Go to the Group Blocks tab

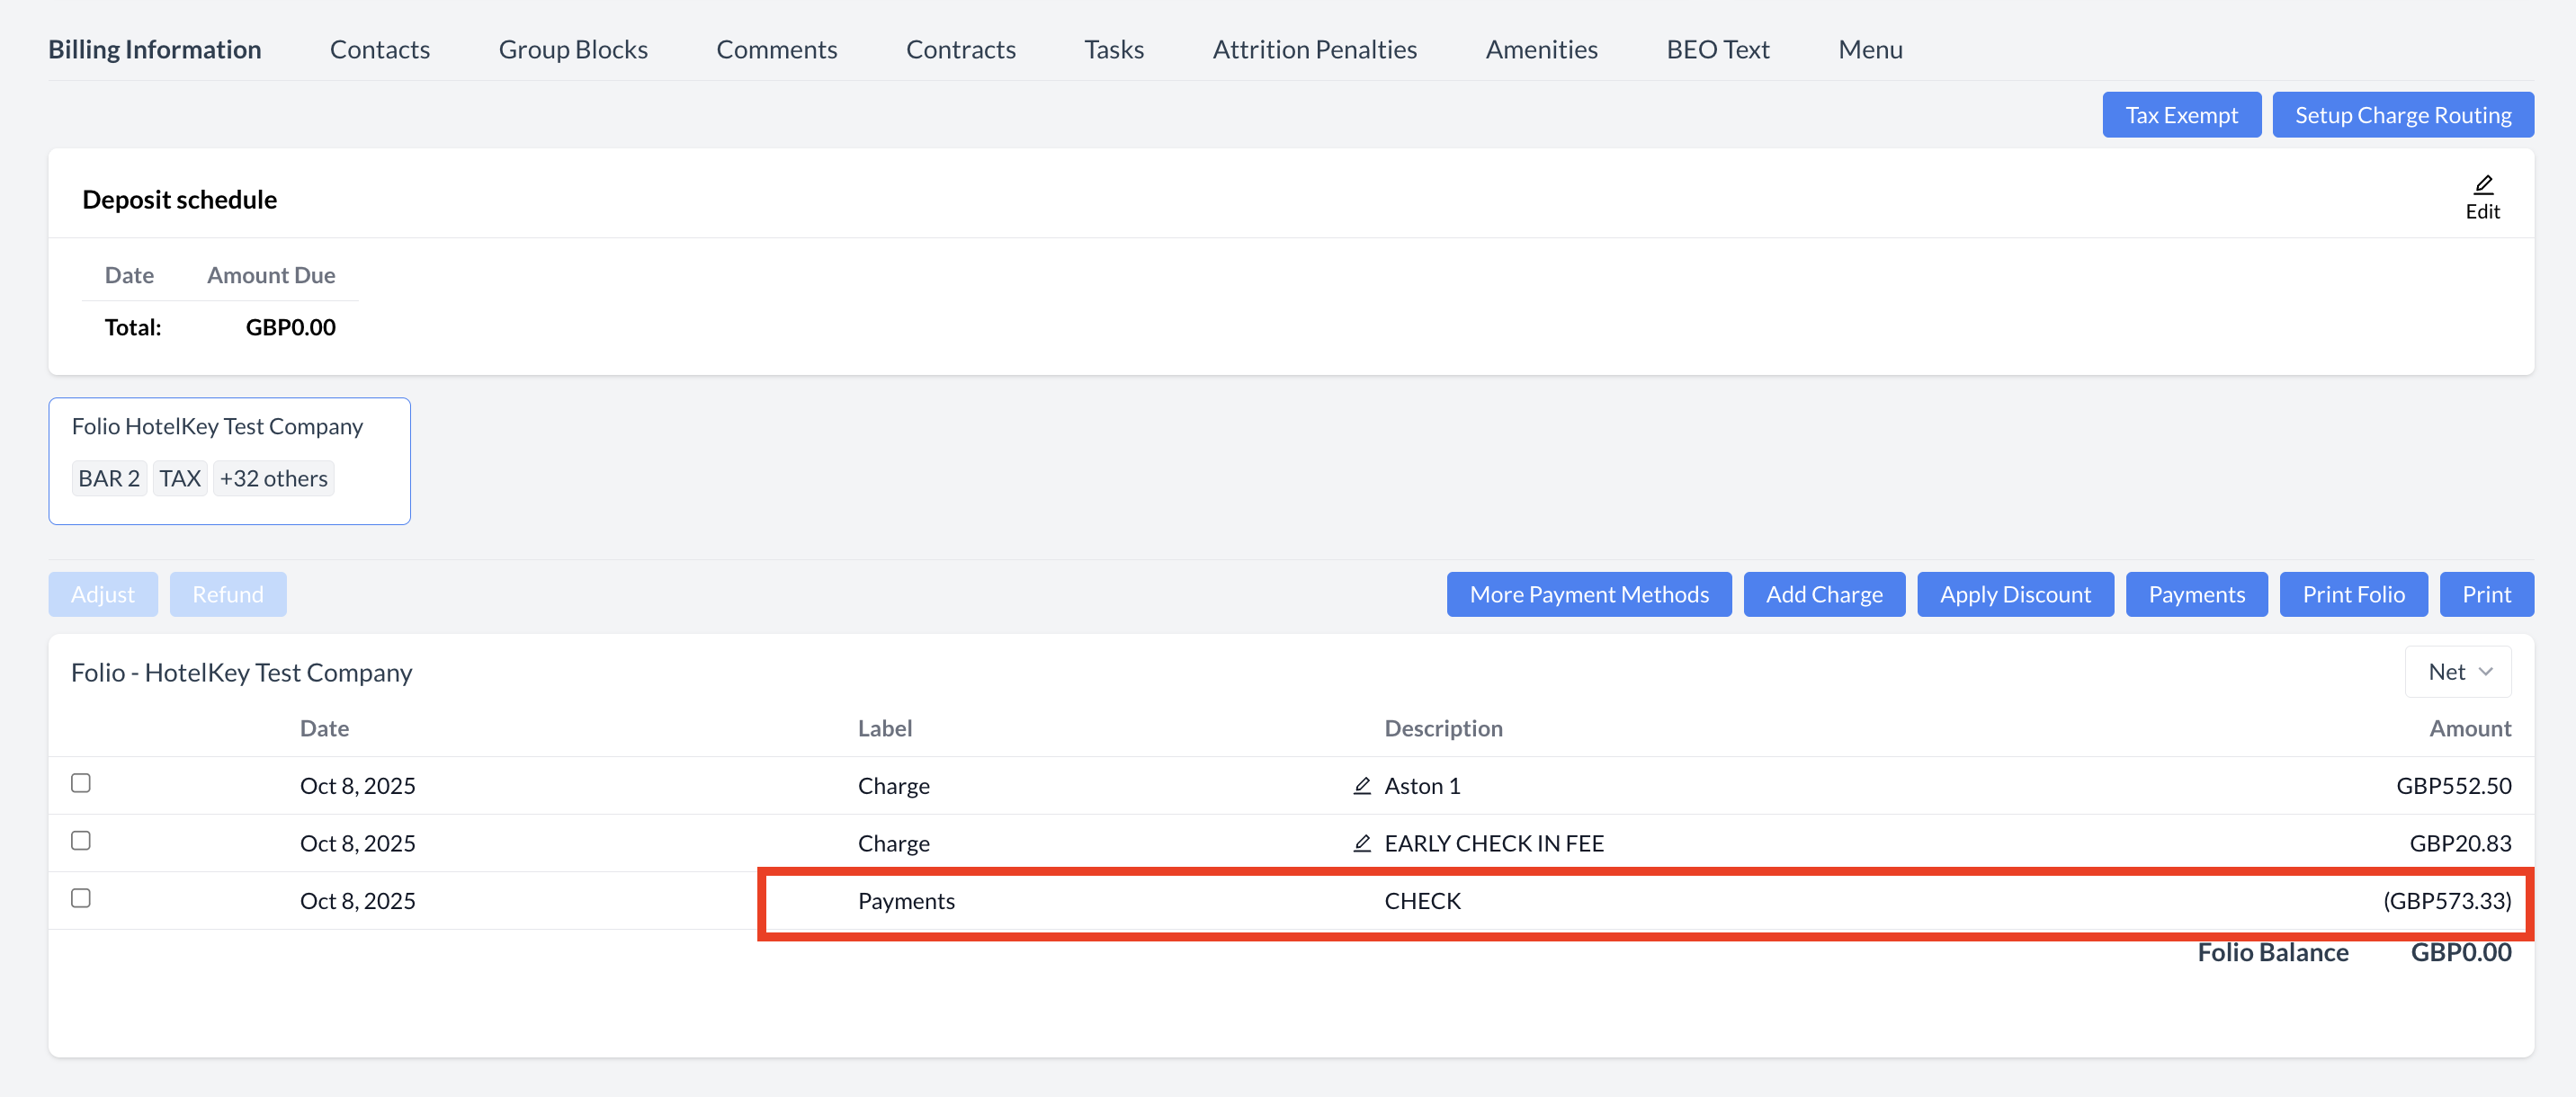(572, 49)
